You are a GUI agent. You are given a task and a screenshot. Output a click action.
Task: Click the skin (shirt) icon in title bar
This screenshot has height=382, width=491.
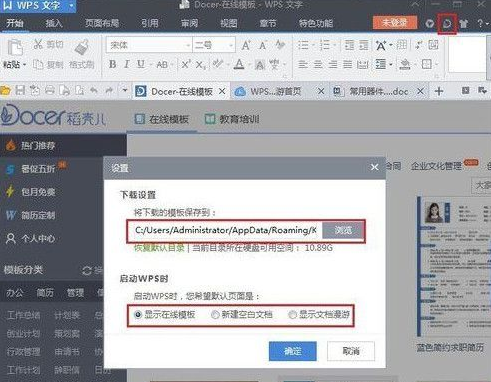click(463, 24)
